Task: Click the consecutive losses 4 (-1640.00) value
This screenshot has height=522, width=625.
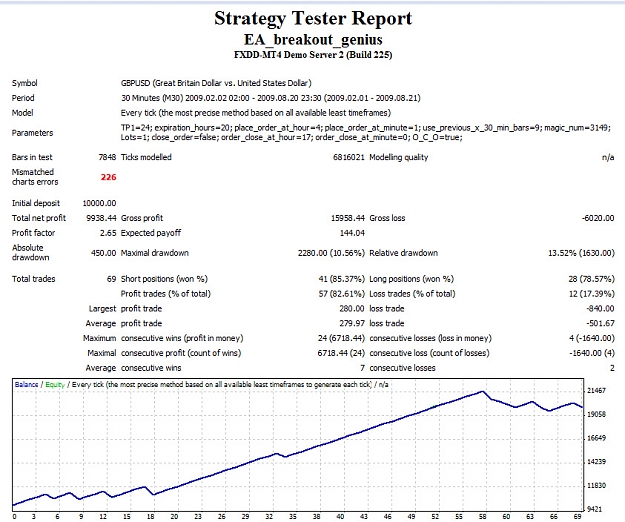Action: 592,338
